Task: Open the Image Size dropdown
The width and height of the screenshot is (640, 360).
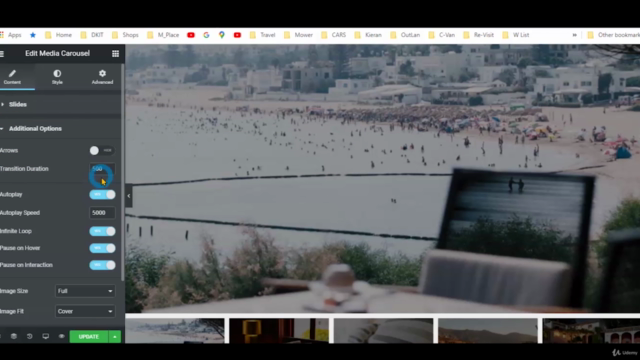Action: coord(85,291)
